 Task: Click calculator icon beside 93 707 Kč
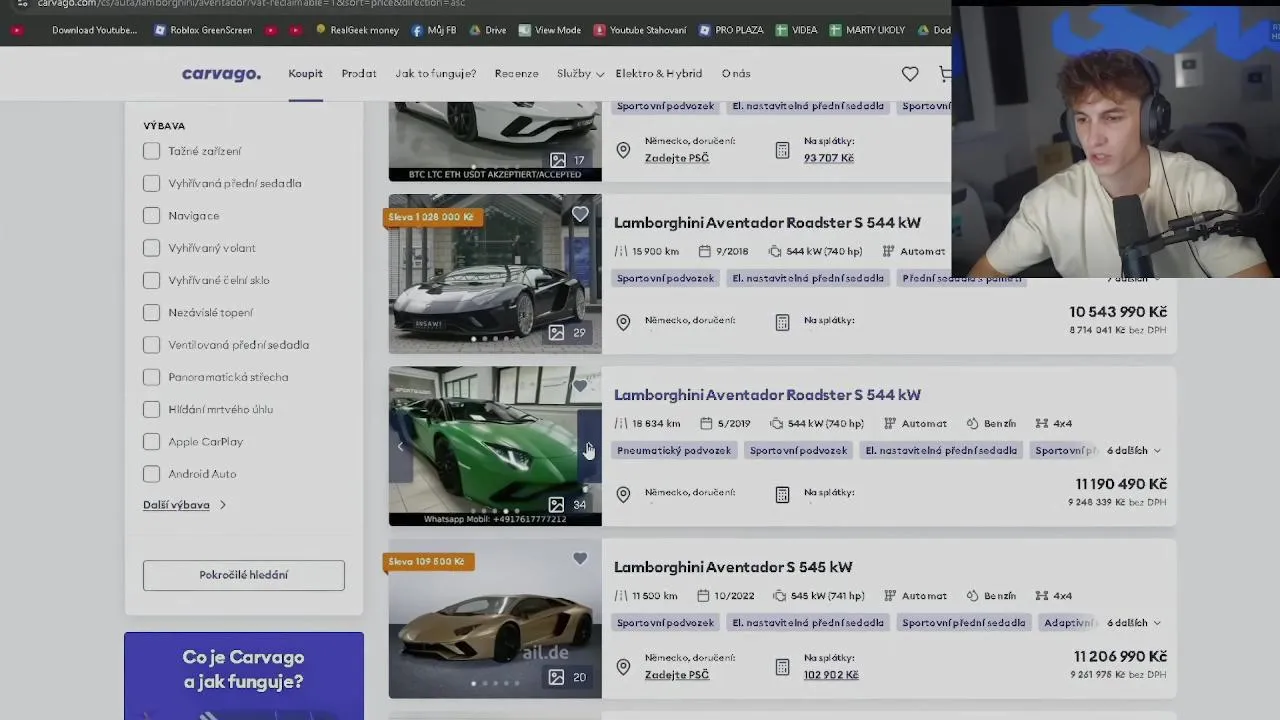click(782, 150)
